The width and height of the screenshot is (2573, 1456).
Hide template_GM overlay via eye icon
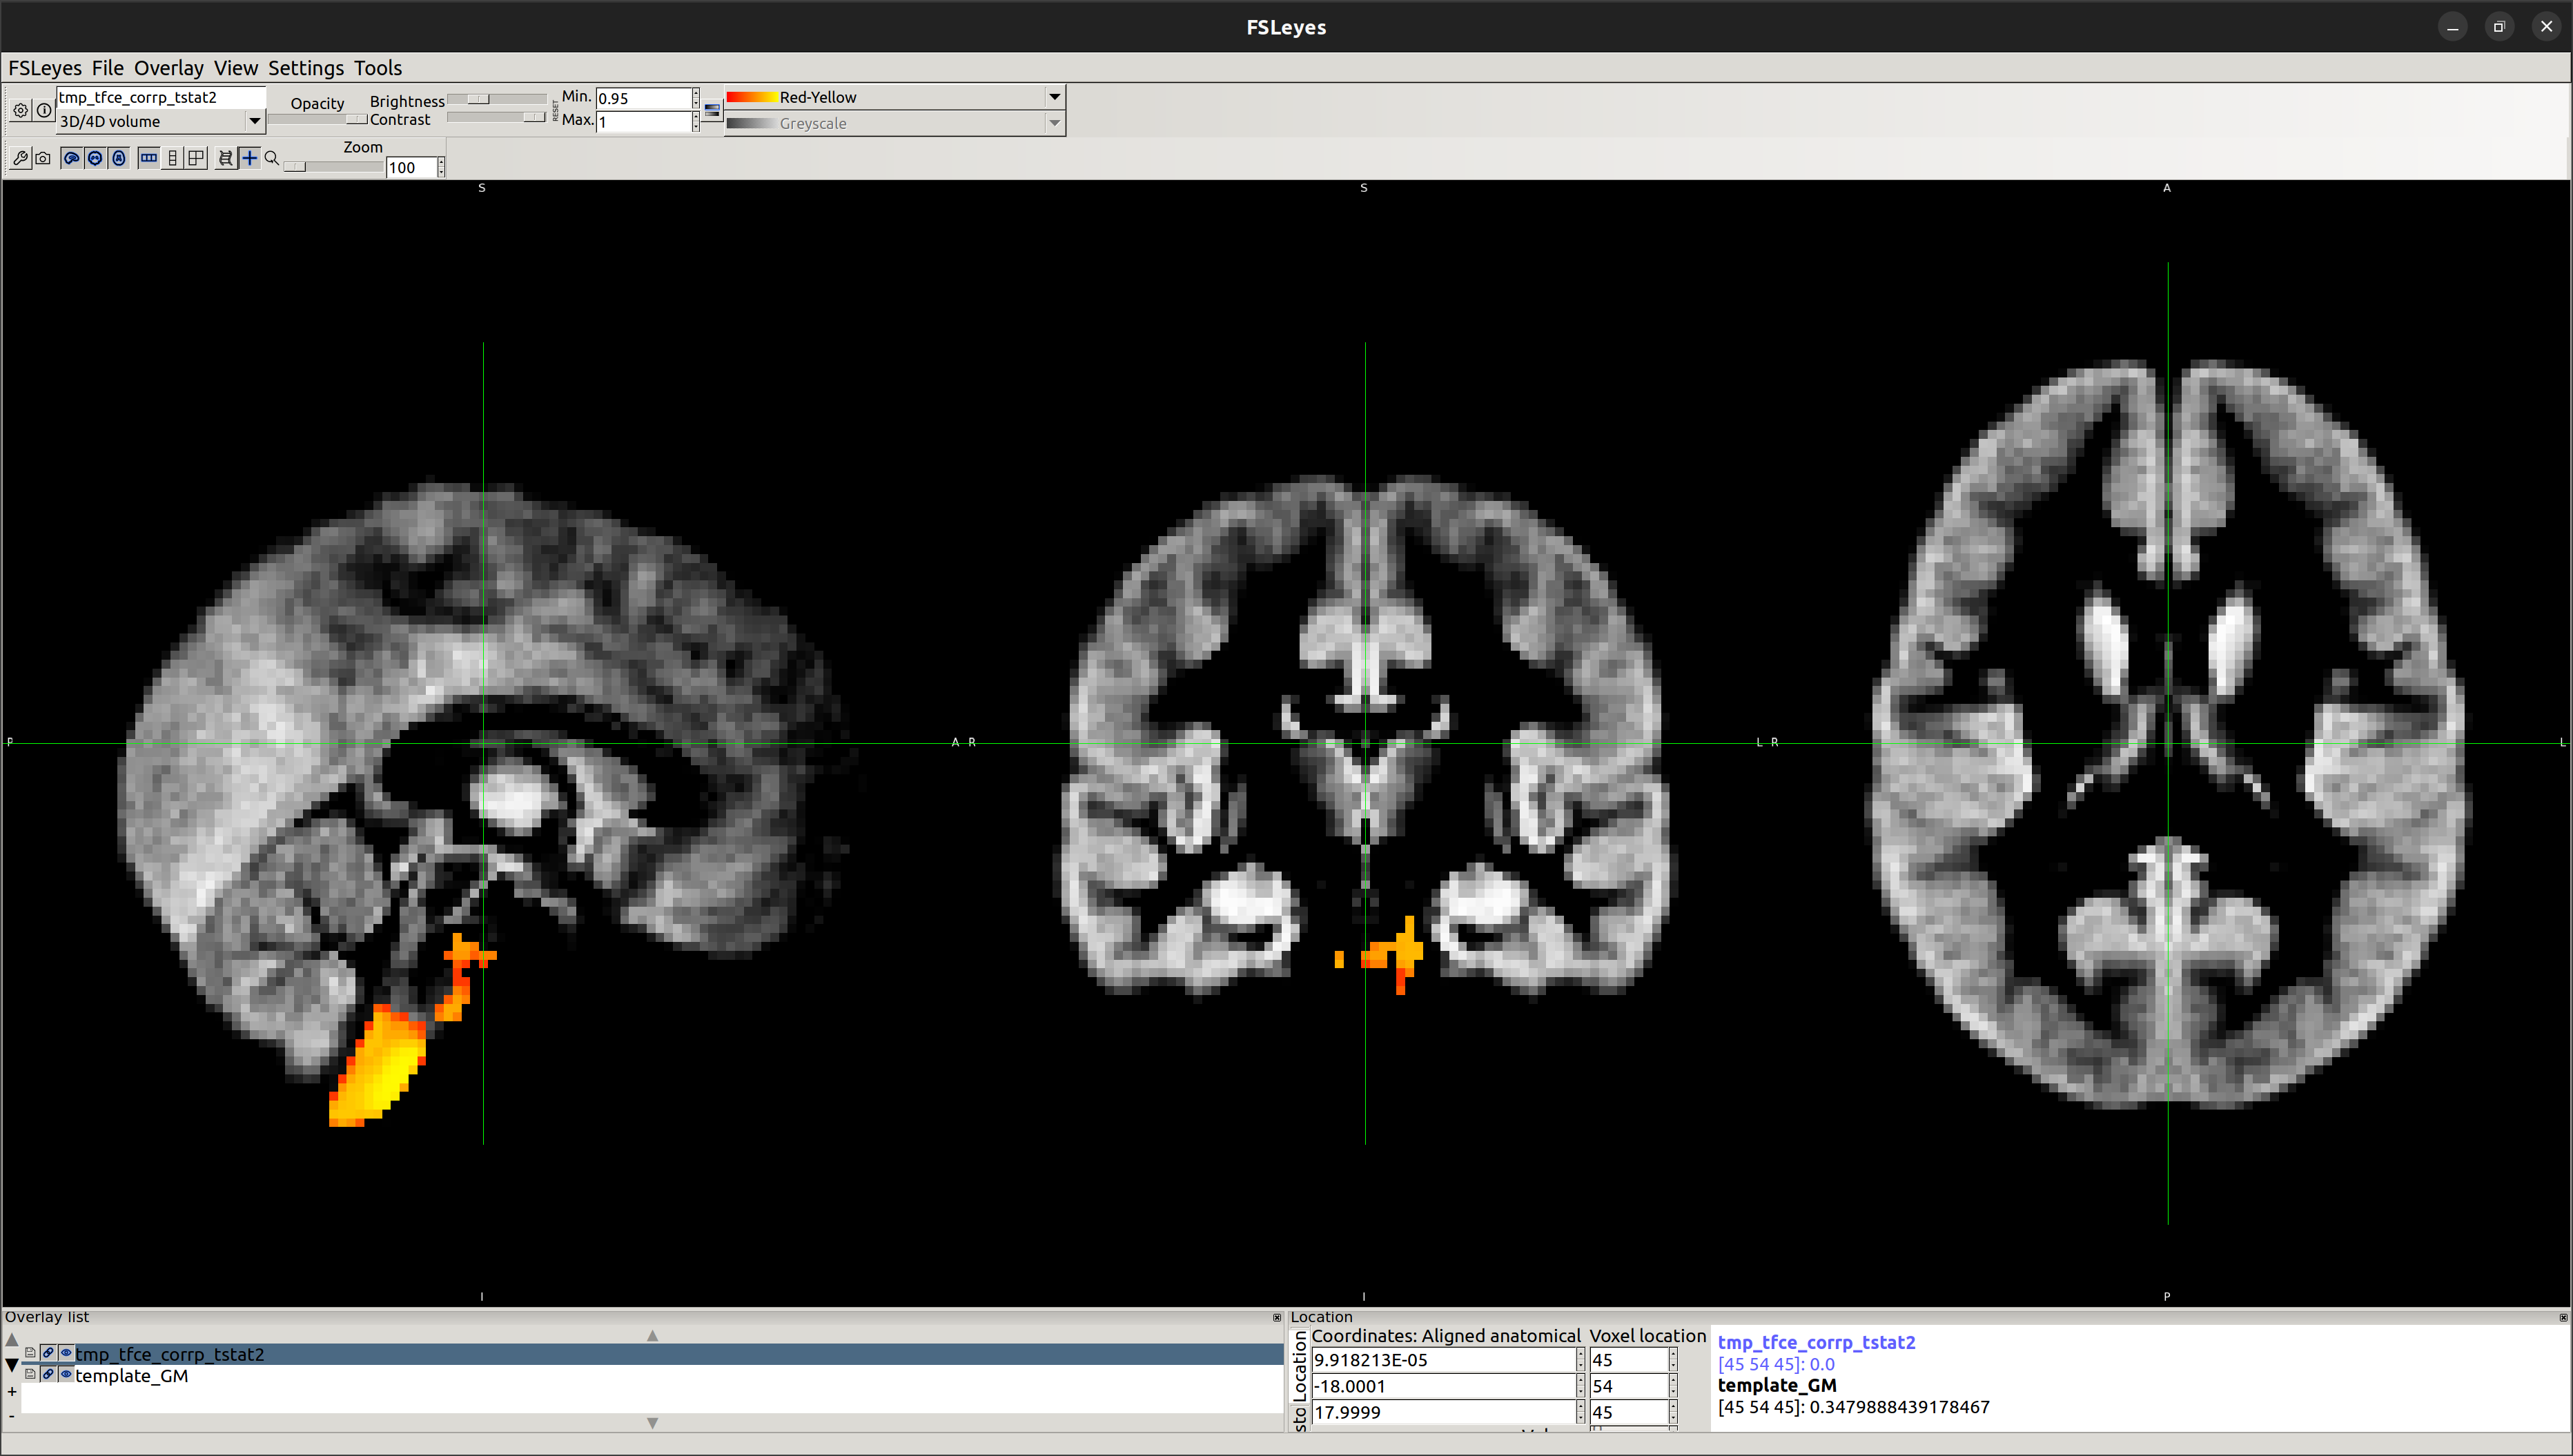(x=66, y=1375)
